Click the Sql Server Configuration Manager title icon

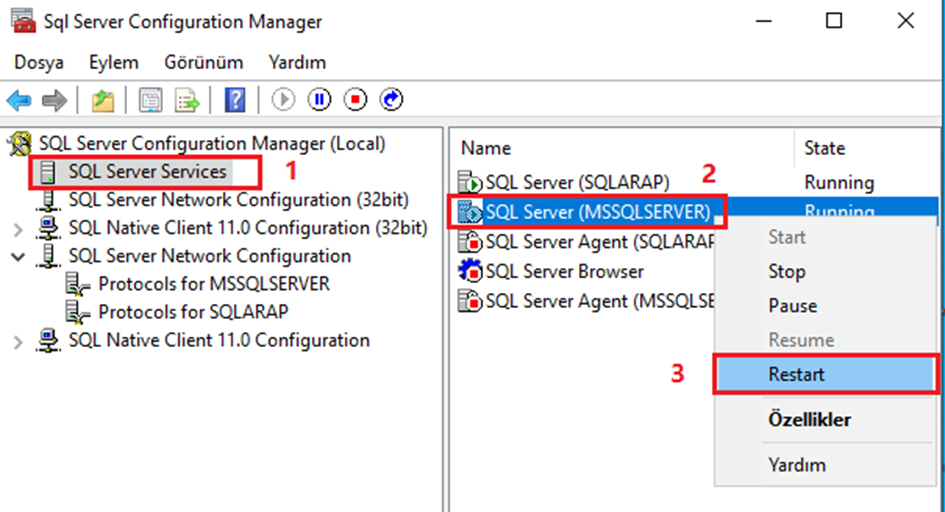pyautogui.click(x=23, y=21)
